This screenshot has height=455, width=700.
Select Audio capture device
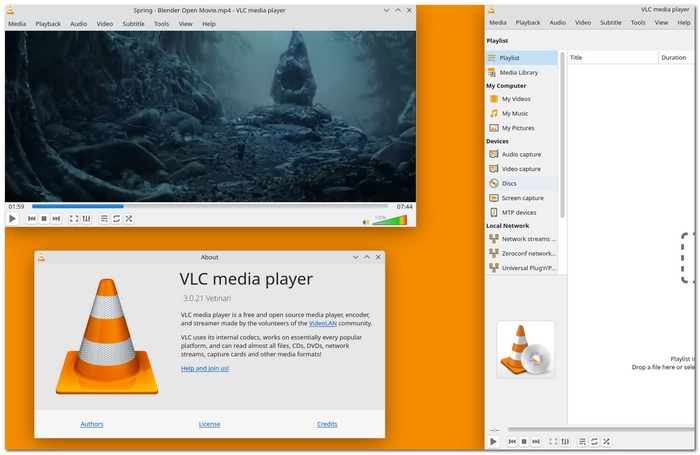click(521, 154)
